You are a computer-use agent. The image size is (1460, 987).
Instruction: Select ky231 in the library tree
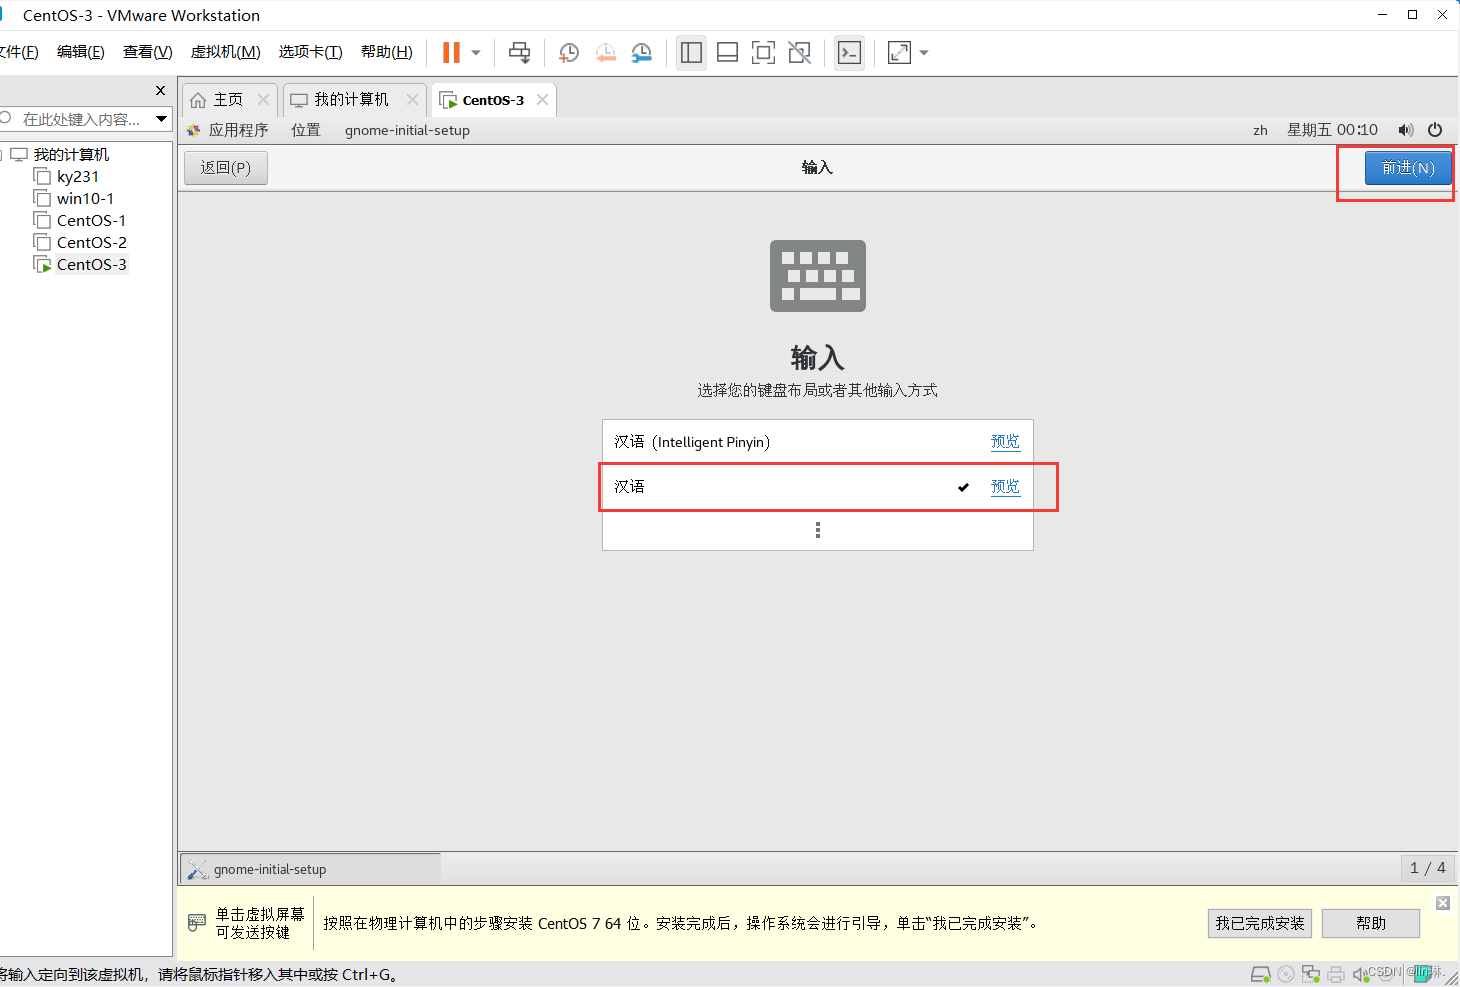tap(77, 176)
